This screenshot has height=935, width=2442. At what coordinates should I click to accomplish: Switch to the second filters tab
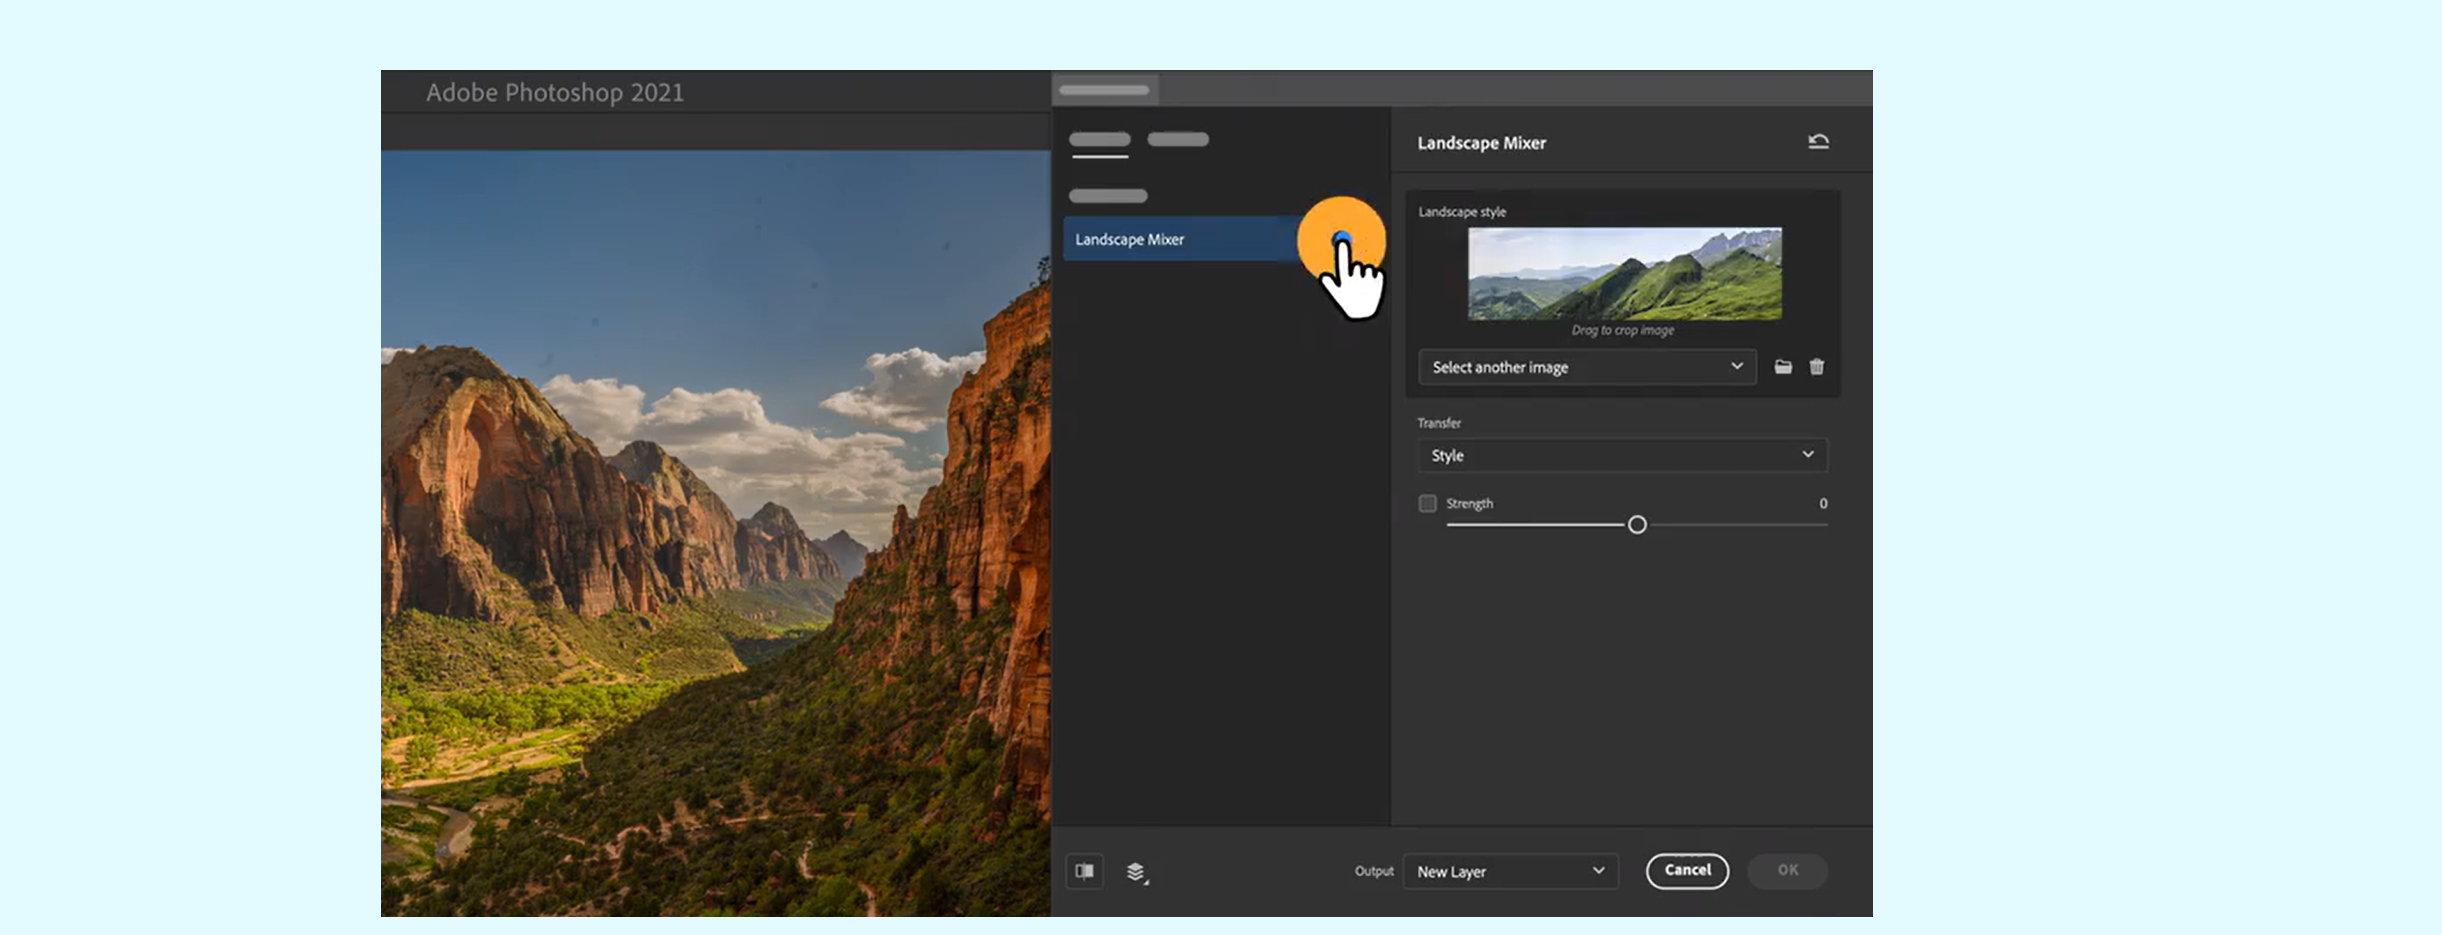[x=1177, y=140]
